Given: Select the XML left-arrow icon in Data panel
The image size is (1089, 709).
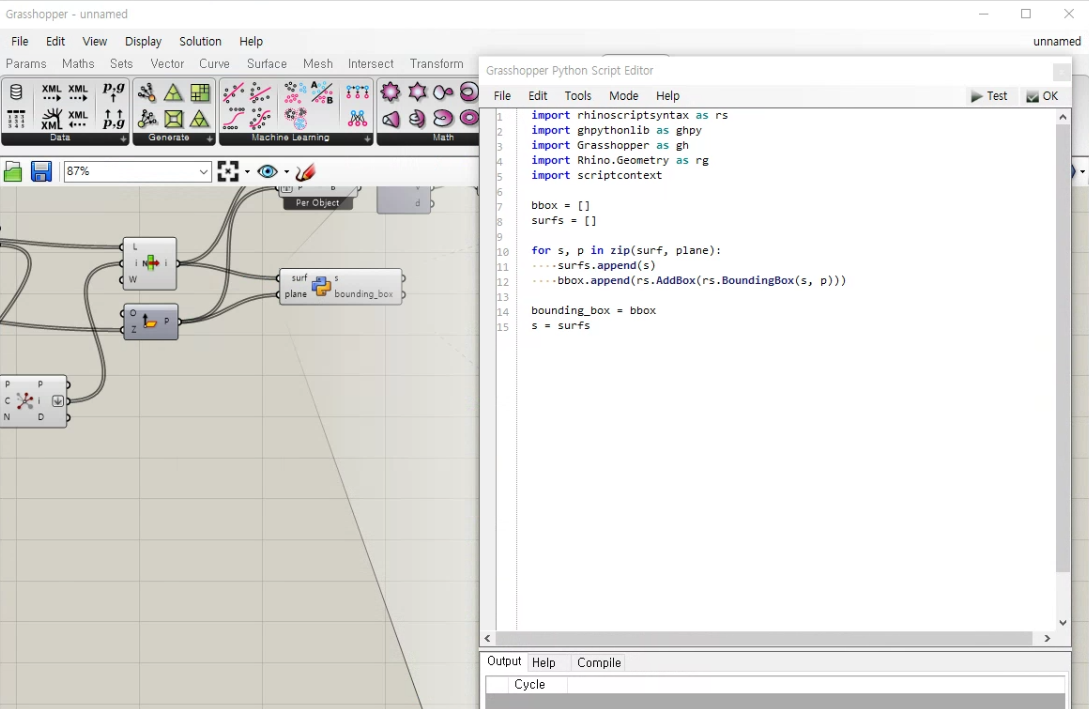Looking at the screenshot, I should click(78, 119).
